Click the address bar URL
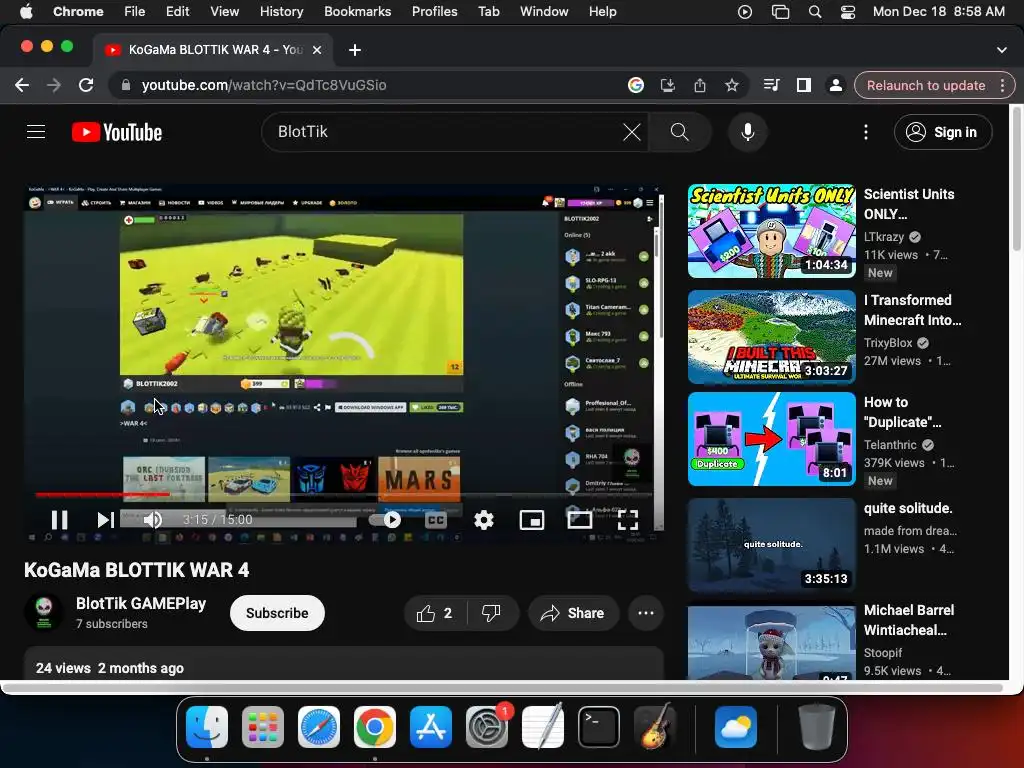The width and height of the screenshot is (1024, 768). coord(264,85)
